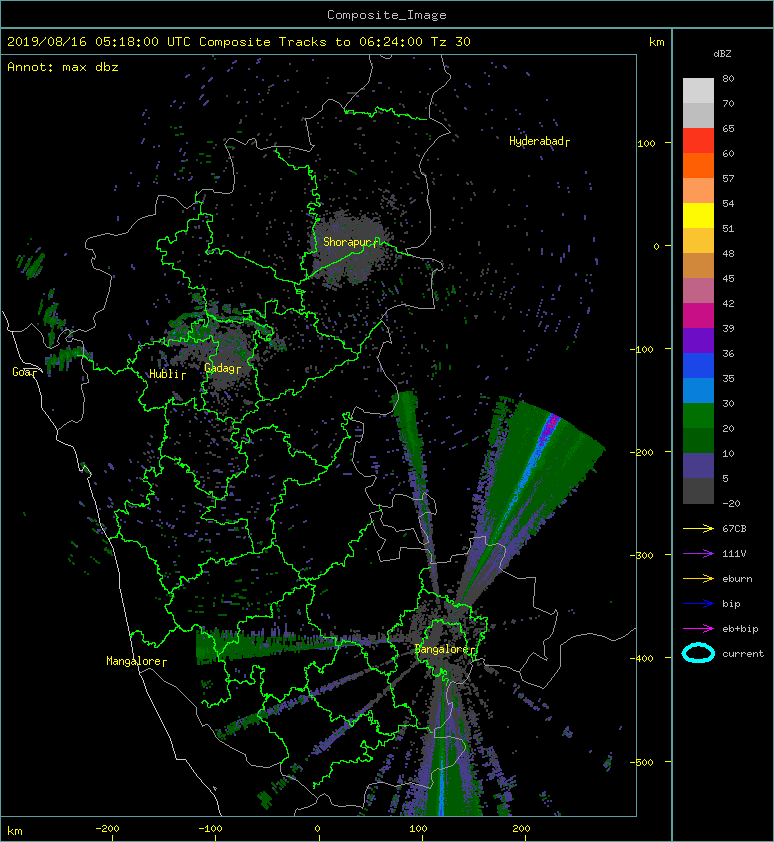
Task: Click the yellow eburn arrow legend icon
Action: tap(698, 578)
